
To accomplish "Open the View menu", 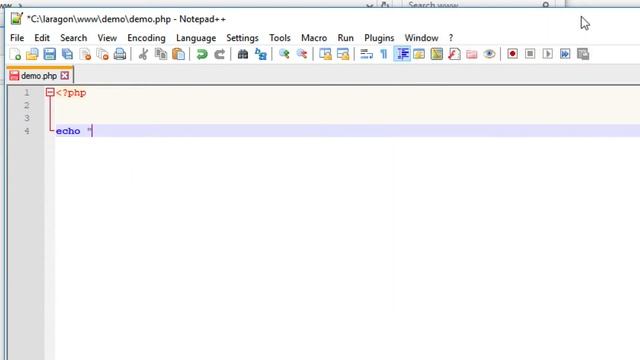I will pyautogui.click(x=107, y=38).
